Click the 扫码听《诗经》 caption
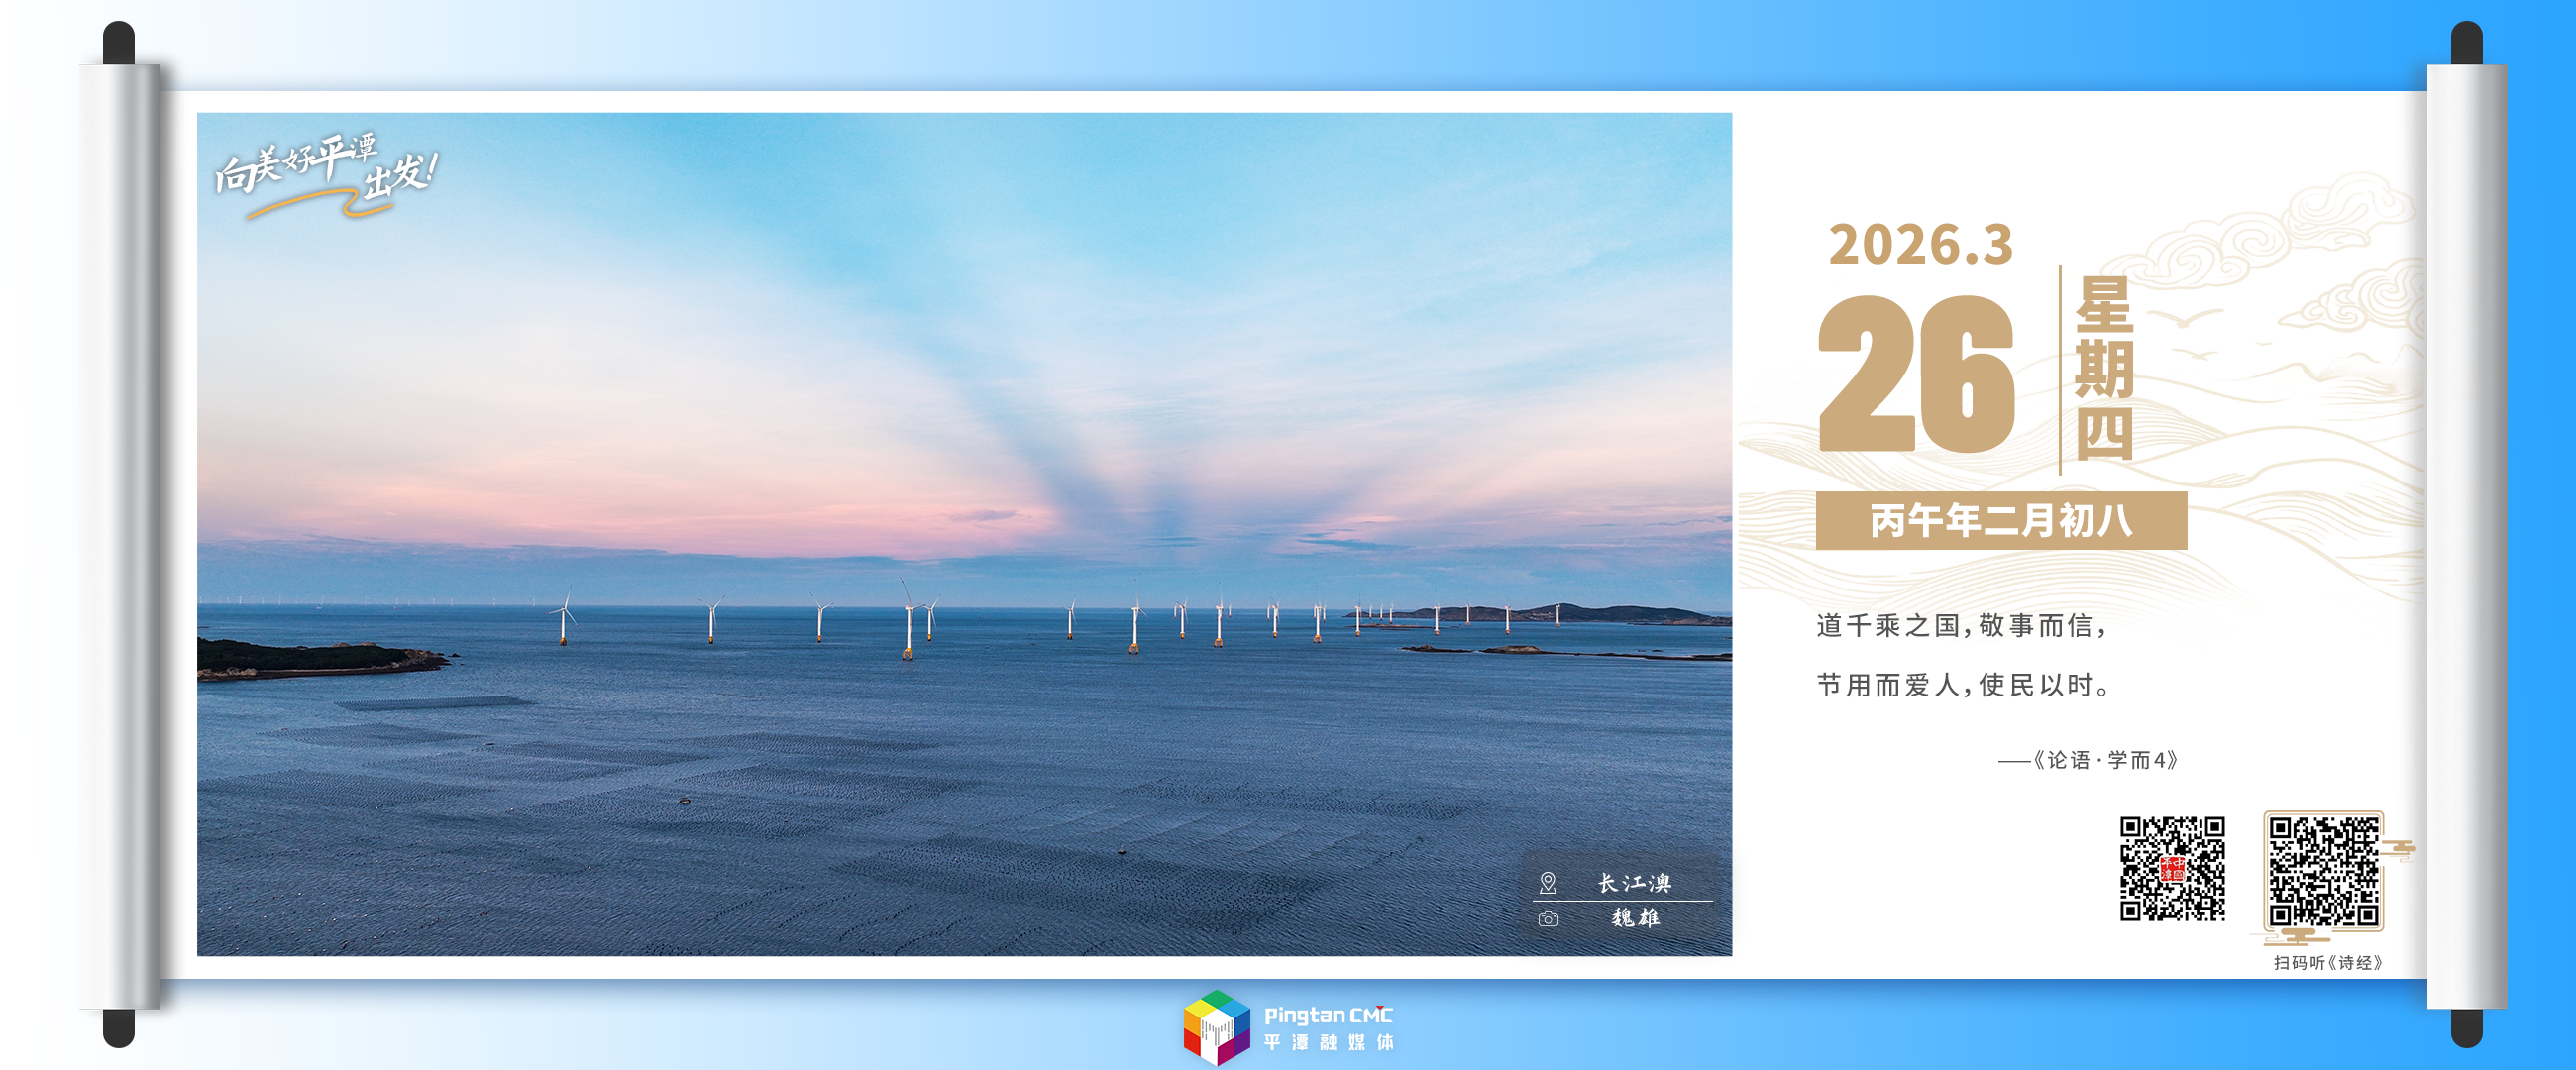 [x=2328, y=962]
